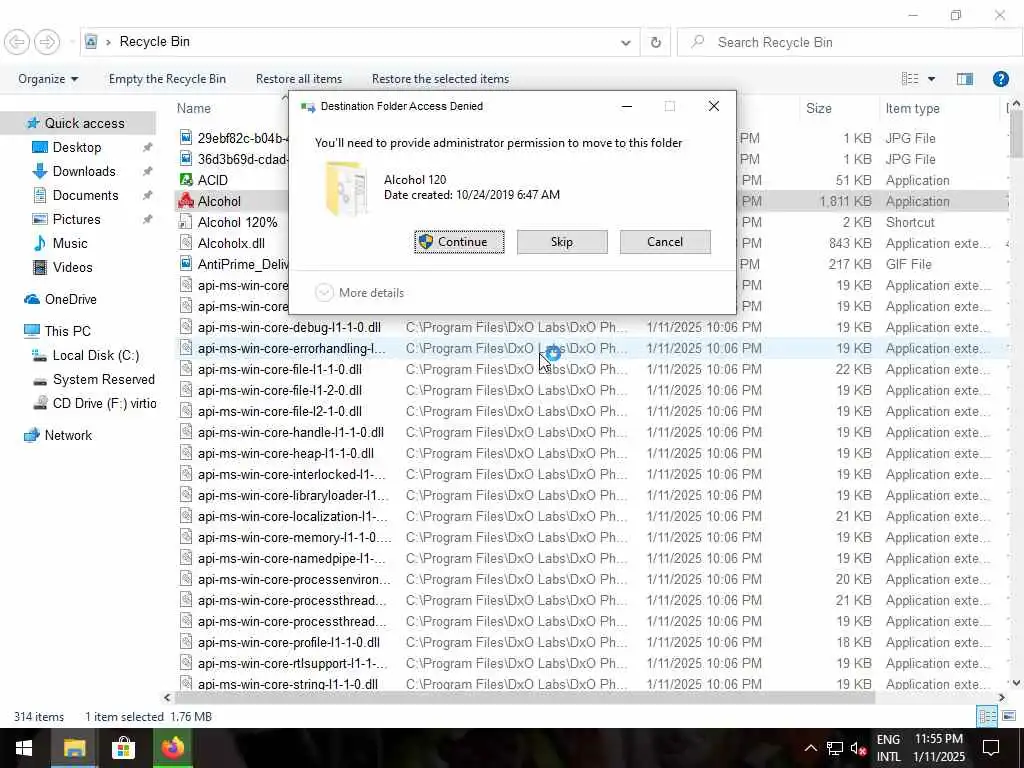The width and height of the screenshot is (1024, 768).
Task: Select api-ms-win-core-file-l1-1-0.dll
Action: pos(280,369)
